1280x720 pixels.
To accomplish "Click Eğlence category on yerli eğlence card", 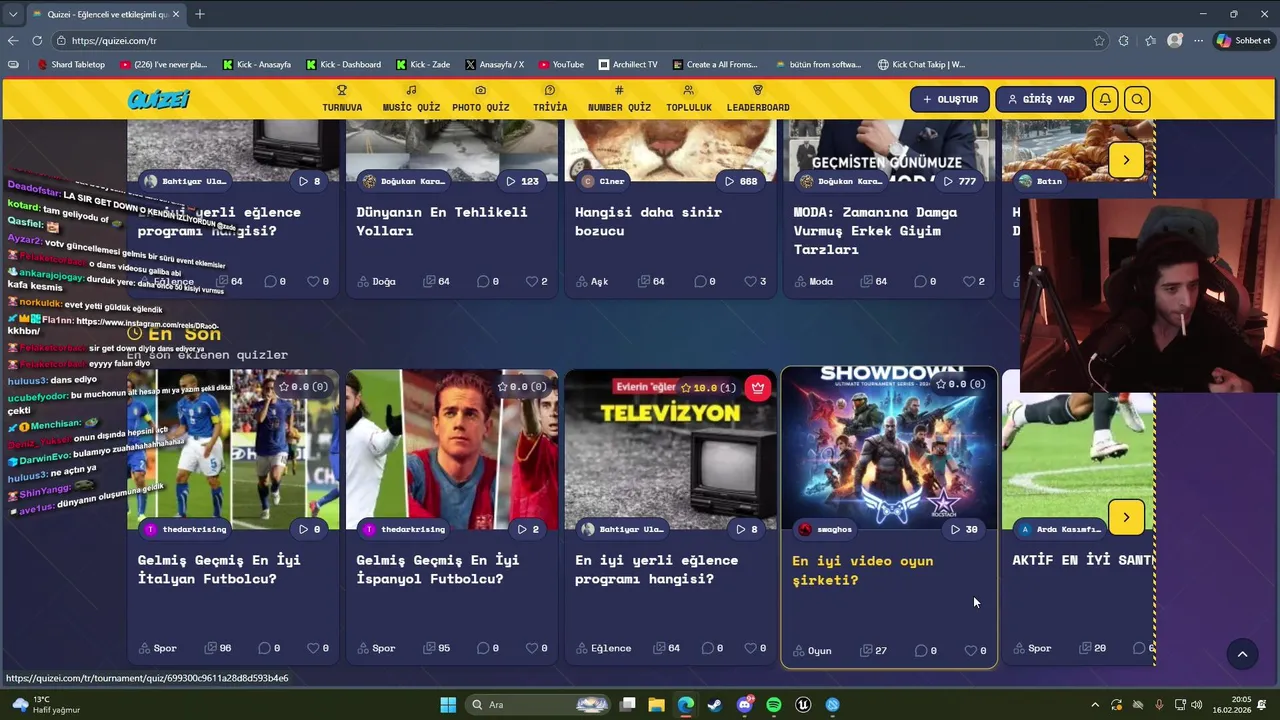I will pyautogui.click(x=603, y=648).
